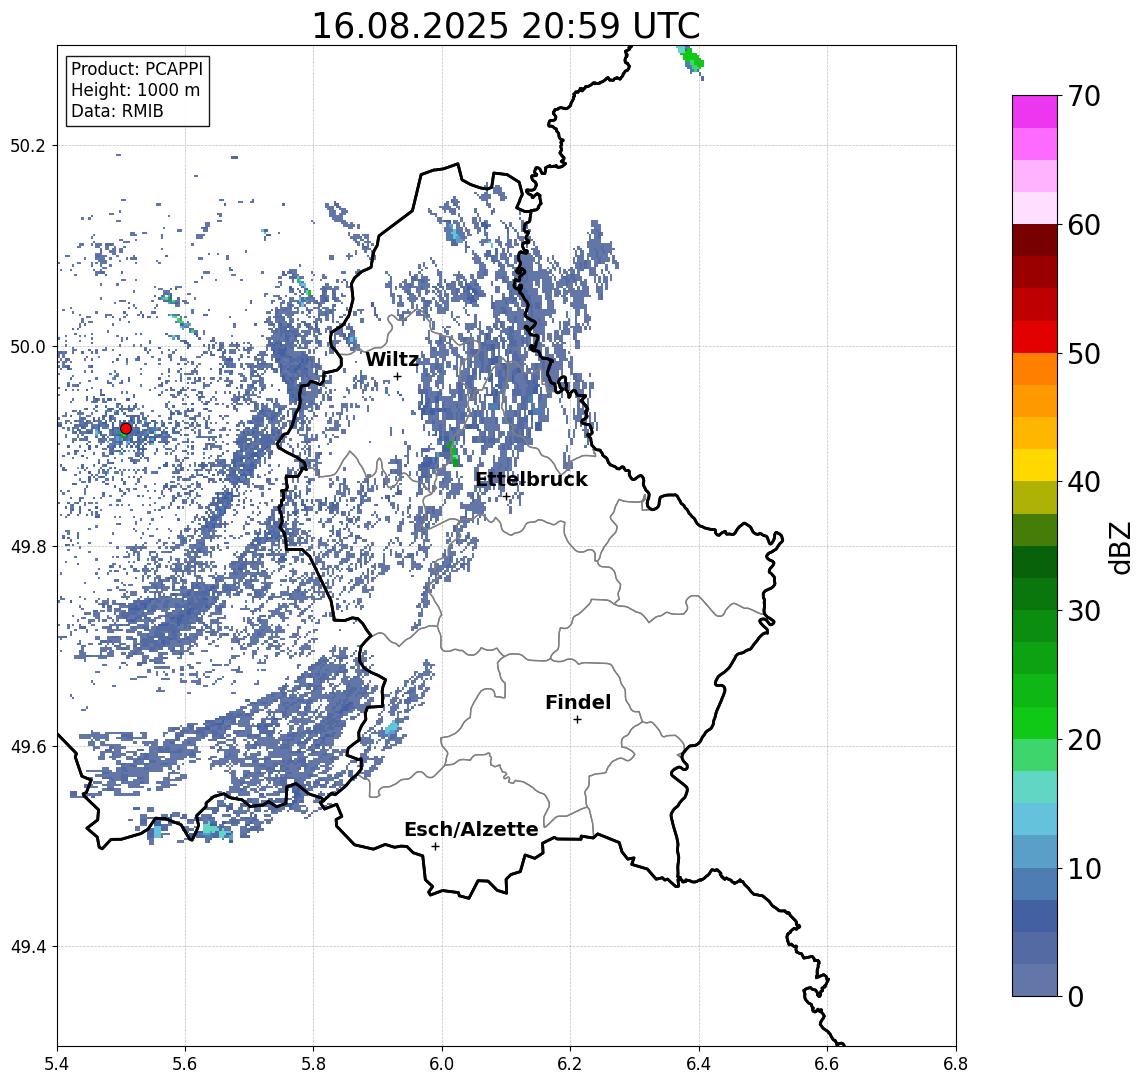Viewport: 1145px width, 1084px height.
Task: Click the longitude tick label 6.8
Action: (956, 1064)
